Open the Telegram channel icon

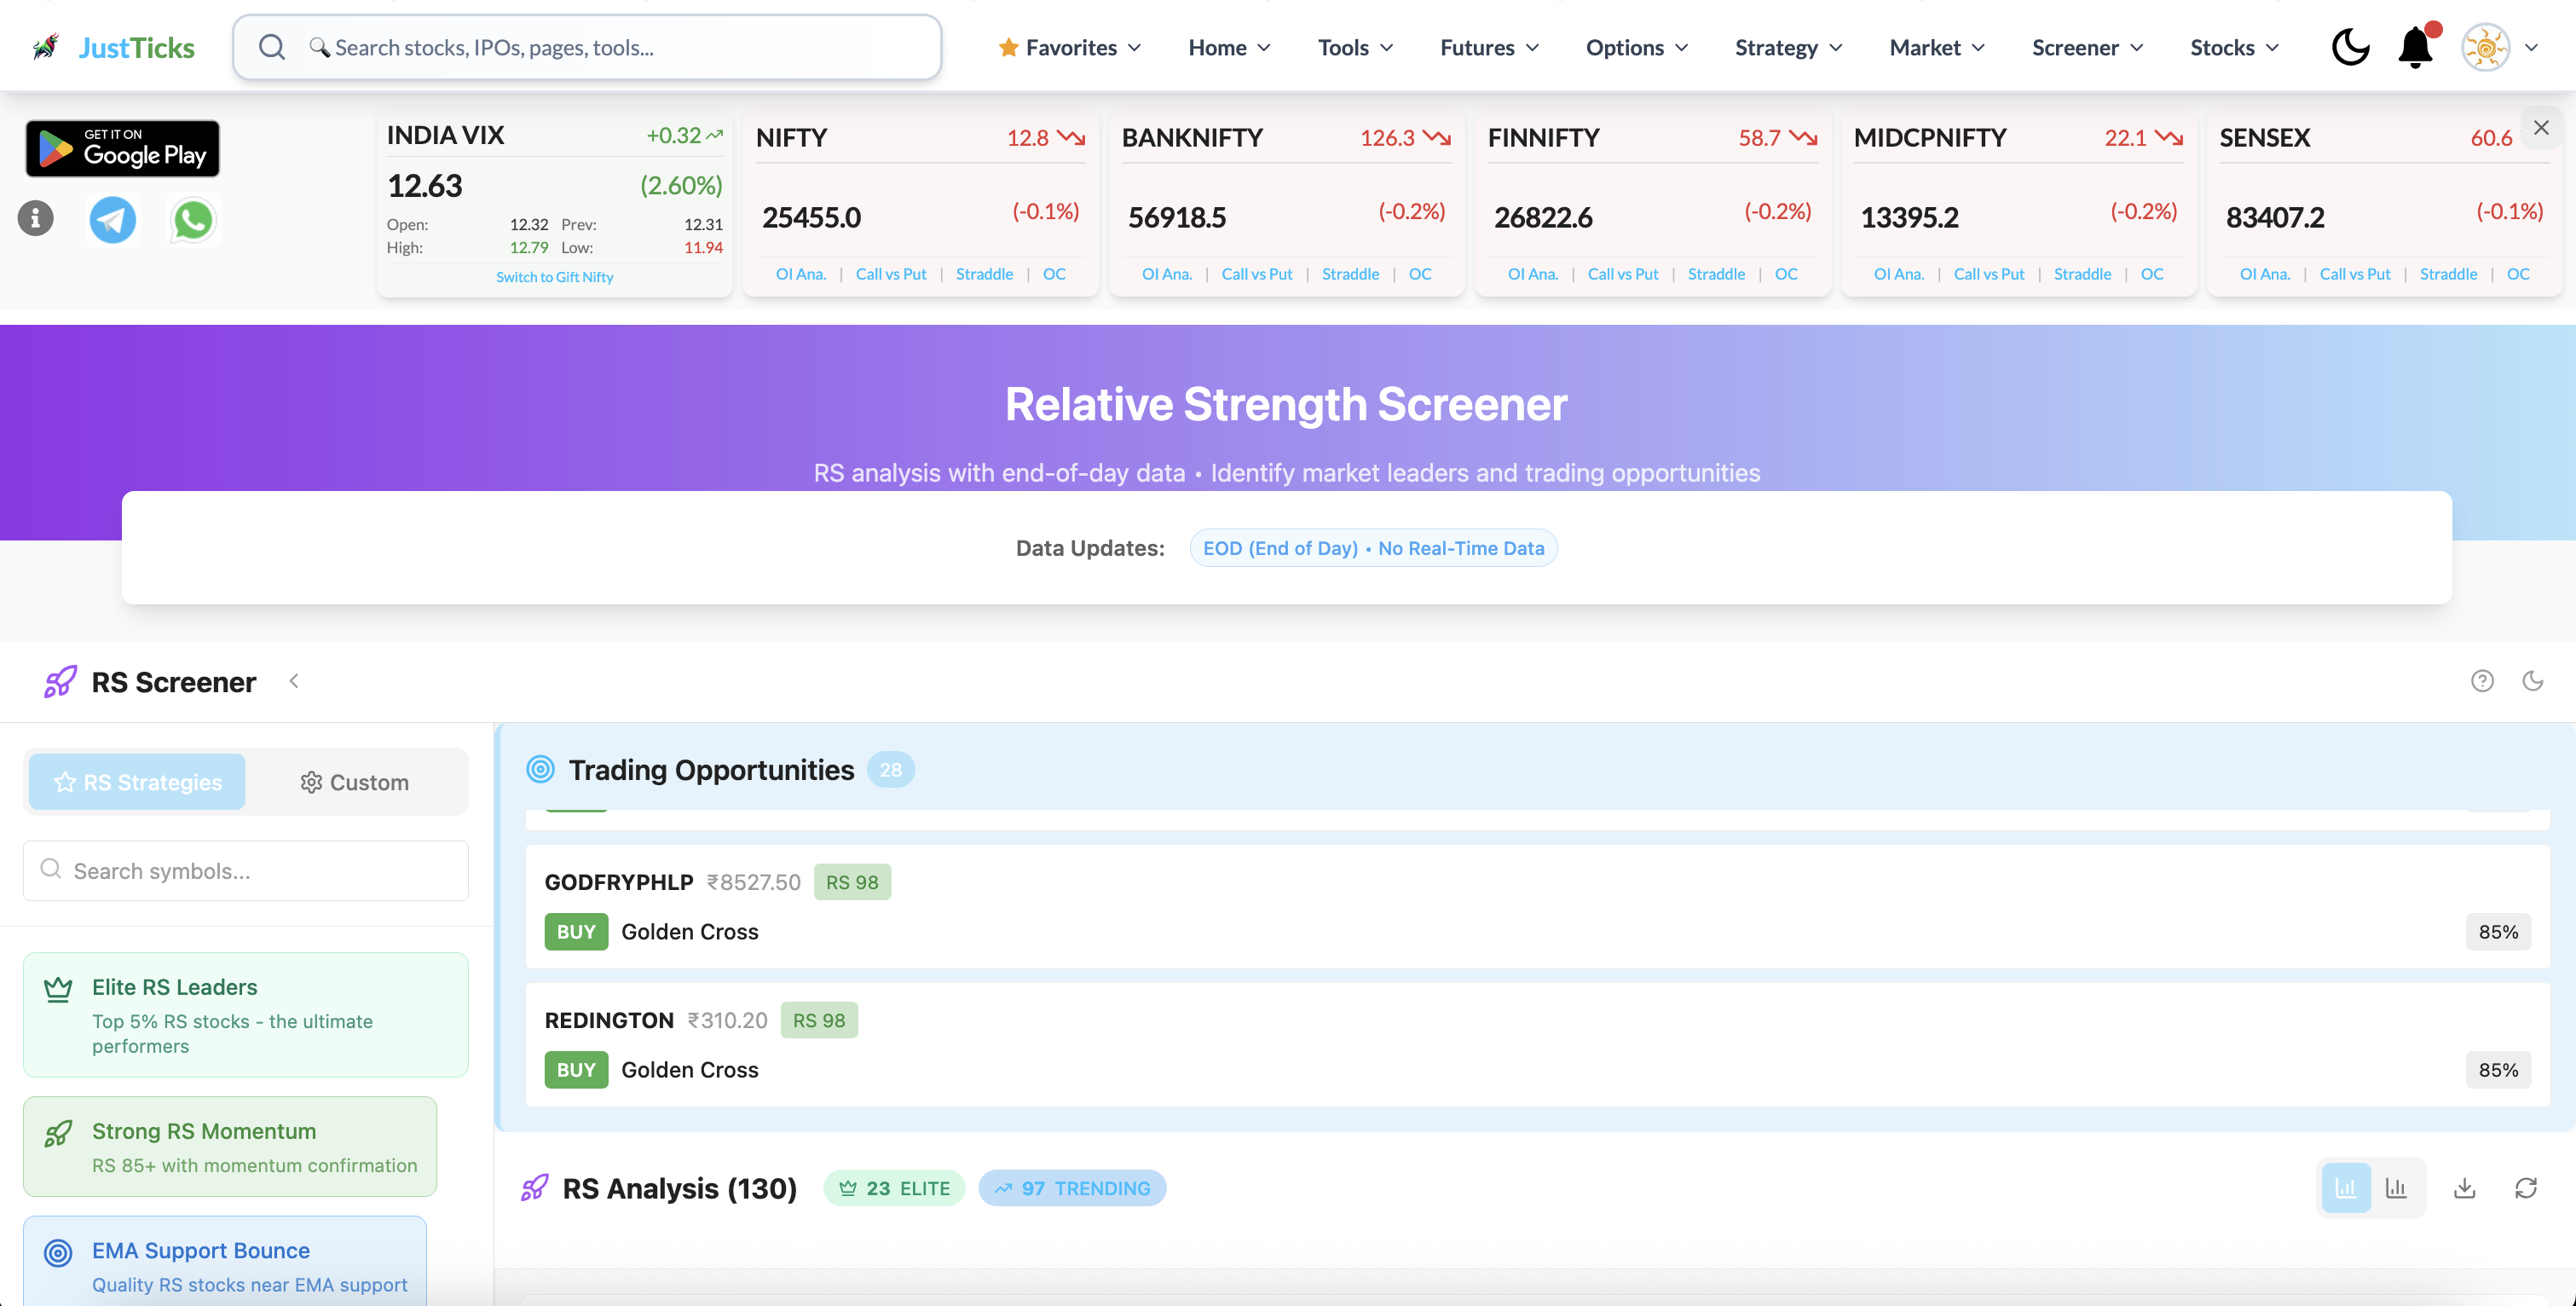113,220
